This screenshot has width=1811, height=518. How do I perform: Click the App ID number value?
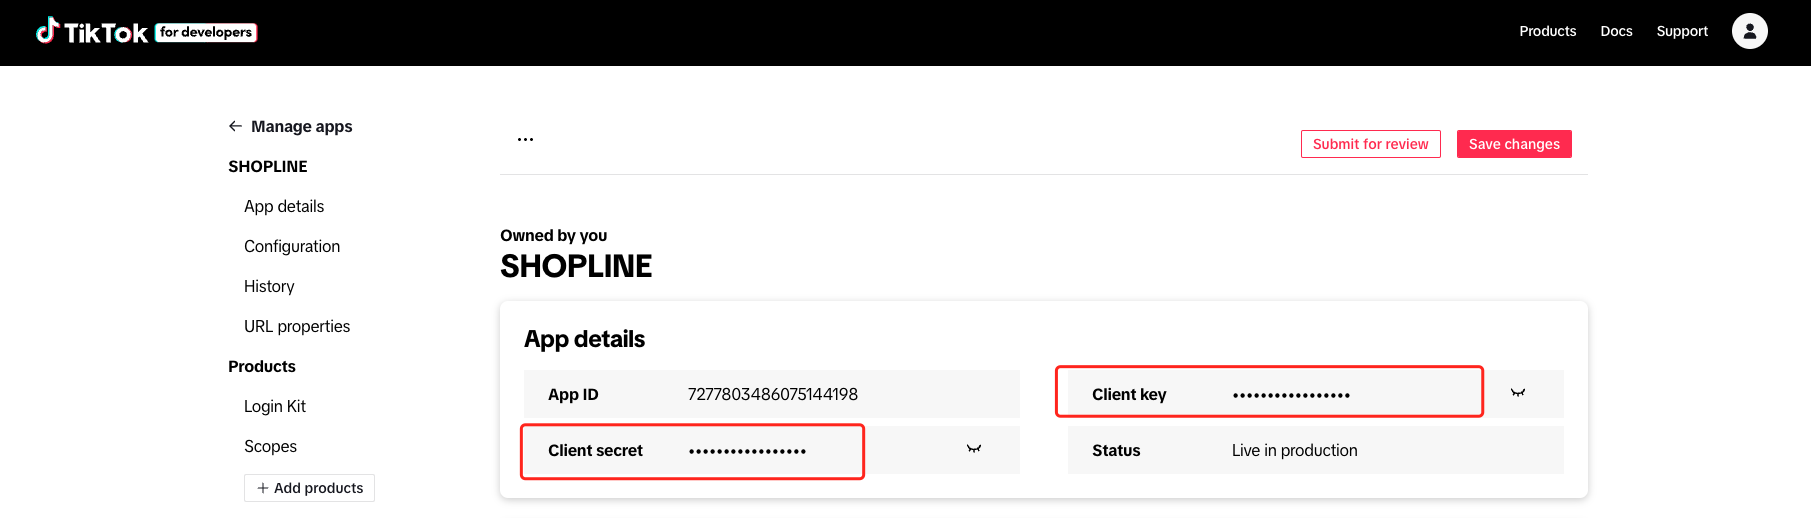click(x=773, y=394)
